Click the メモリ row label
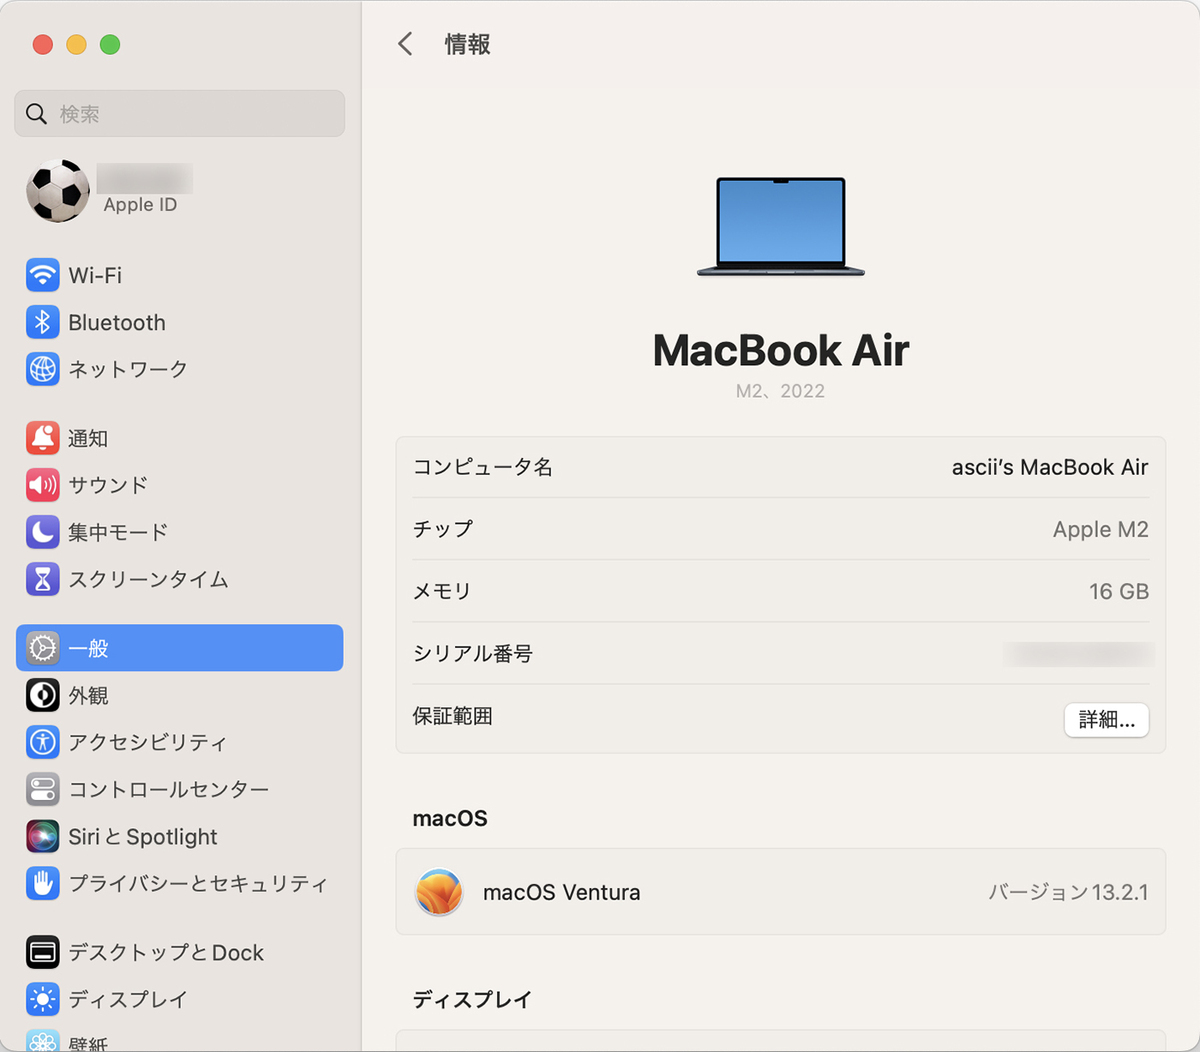Screen dimensions: 1200x1052 click(x=442, y=591)
